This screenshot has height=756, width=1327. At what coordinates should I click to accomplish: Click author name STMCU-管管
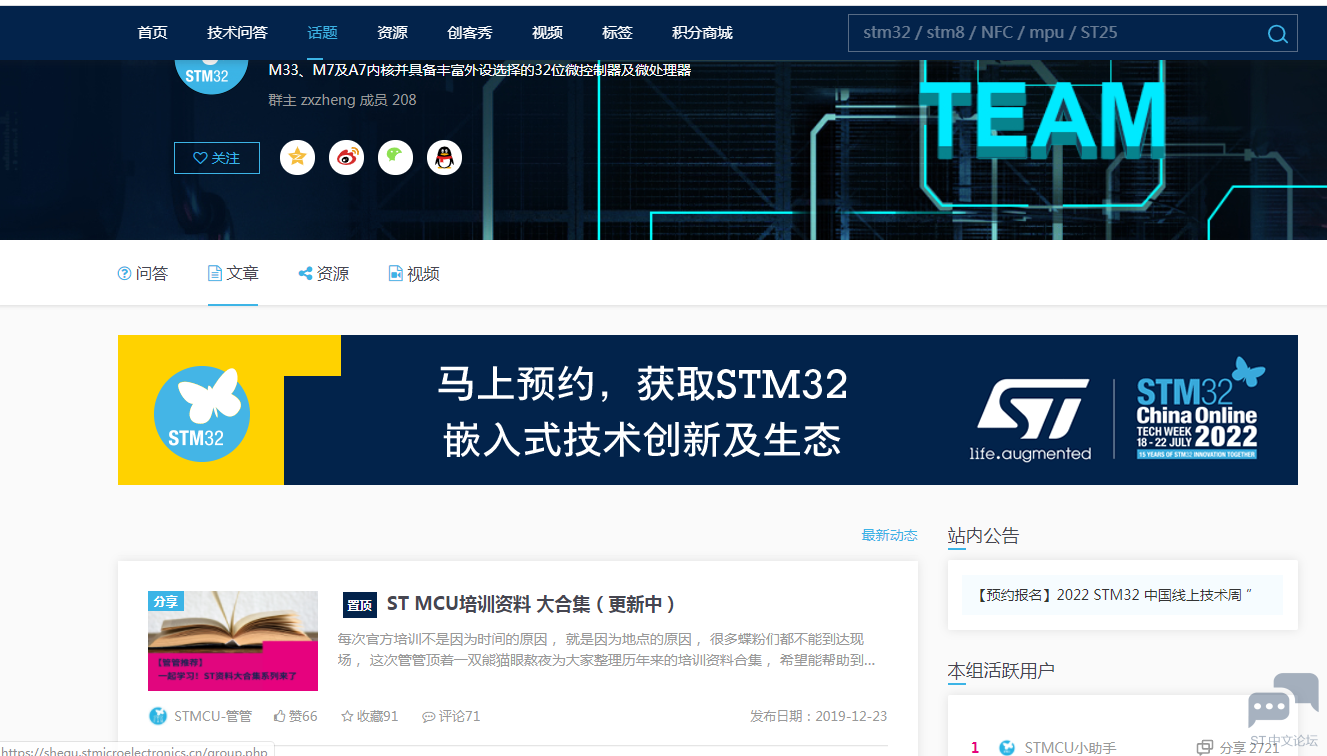(x=213, y=716)
